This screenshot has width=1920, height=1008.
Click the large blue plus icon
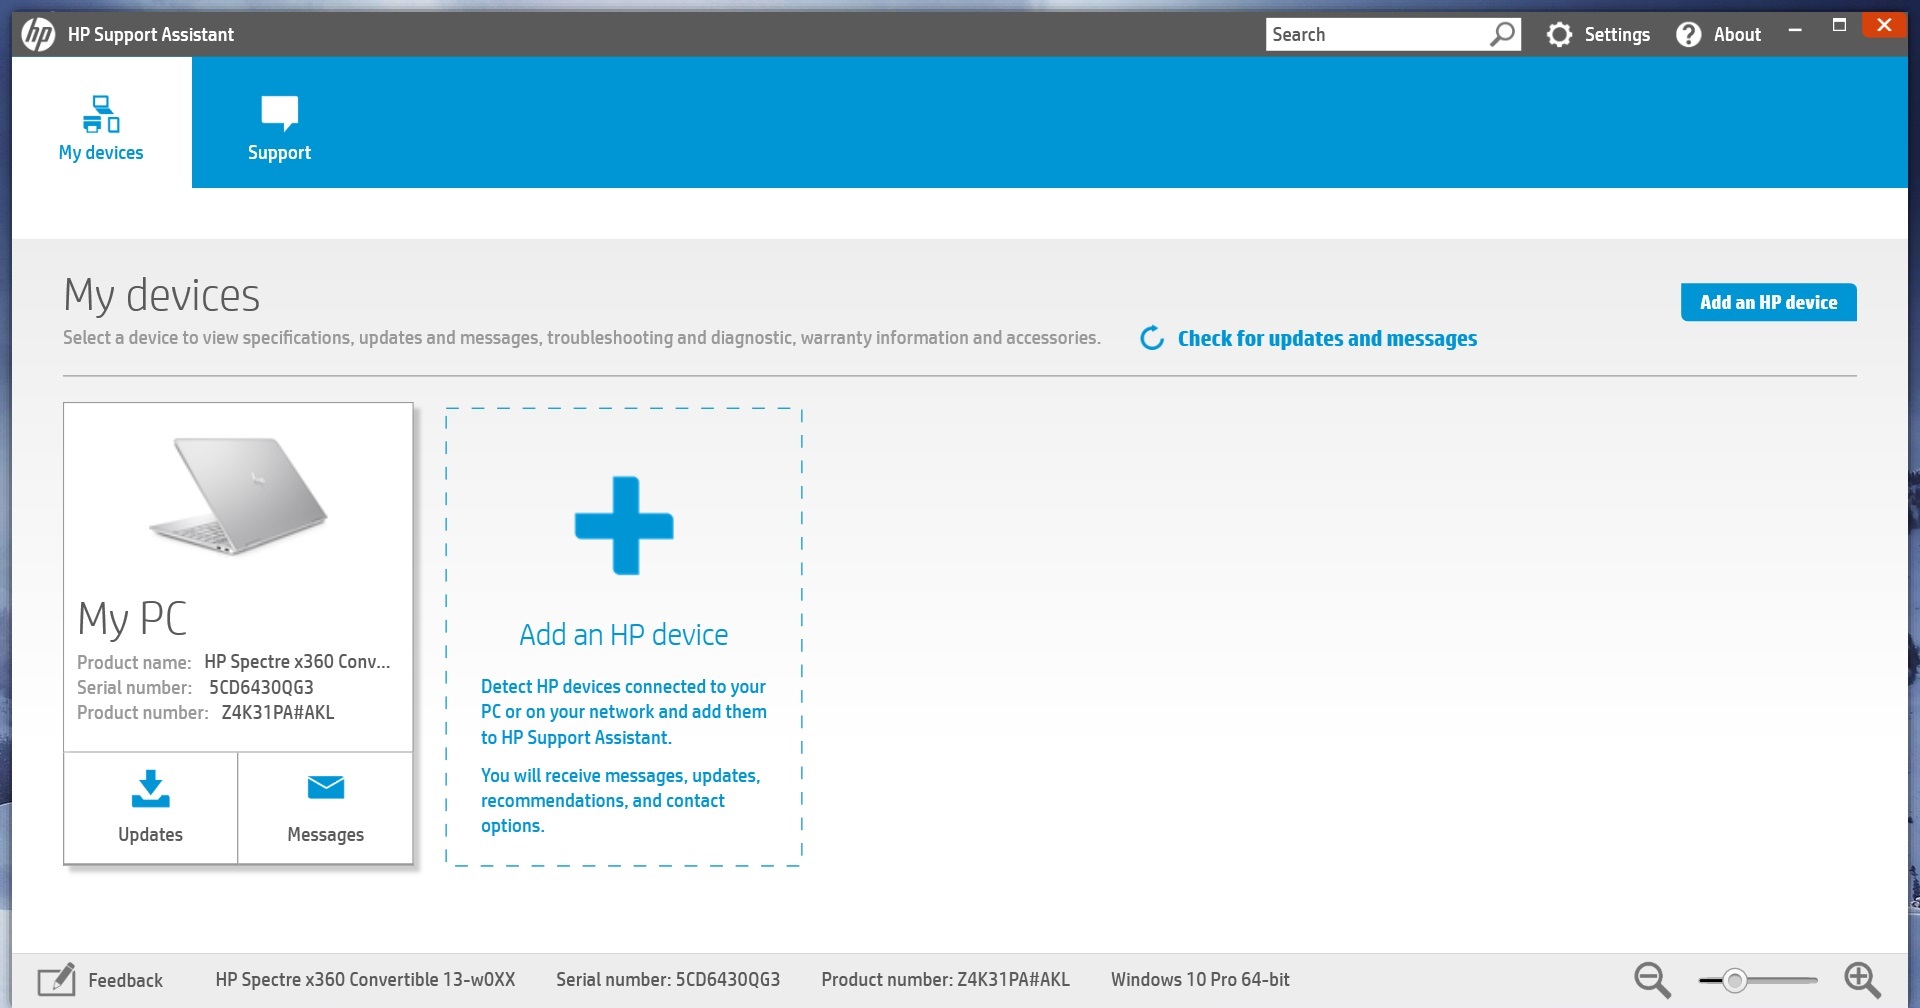click(x=624, y=526)
